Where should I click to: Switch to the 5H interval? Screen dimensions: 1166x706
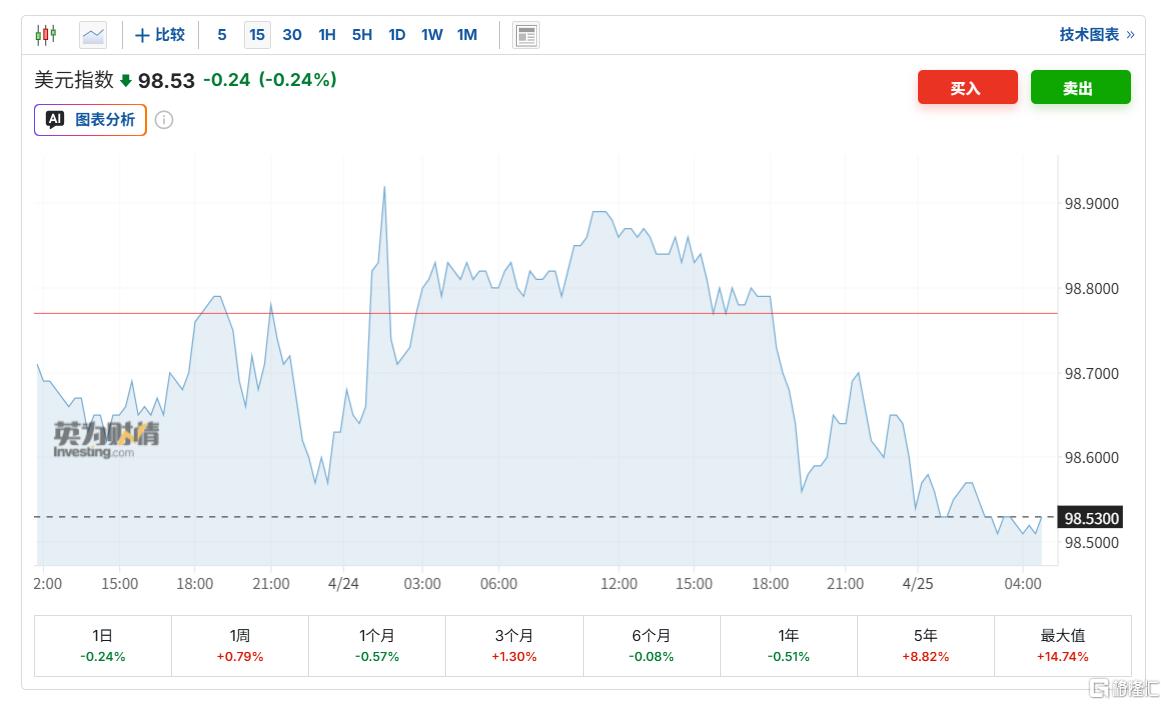coord(362,35)
